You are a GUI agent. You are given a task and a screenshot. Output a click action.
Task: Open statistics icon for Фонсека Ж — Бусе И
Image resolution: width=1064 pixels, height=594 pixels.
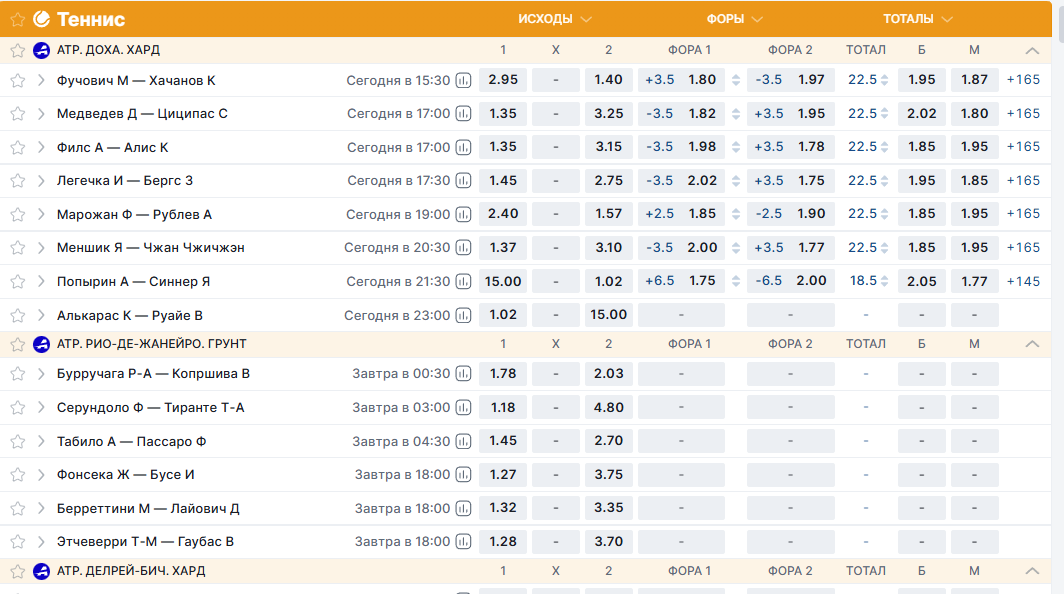pyautogui.click(x=463, y=475)
